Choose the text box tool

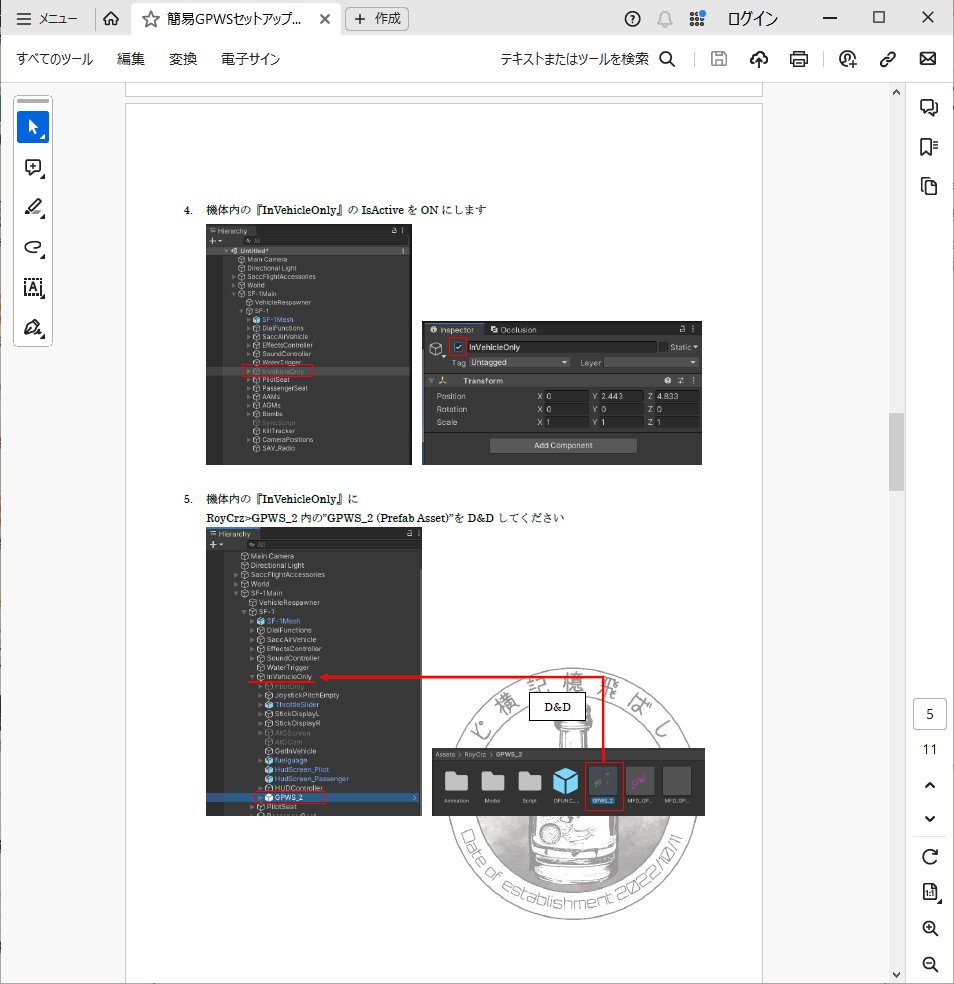tap(33, 287)
